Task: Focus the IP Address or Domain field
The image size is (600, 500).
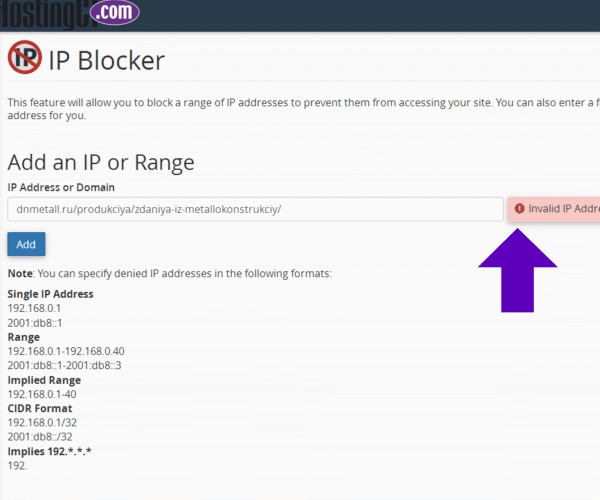Action: (255, 209)
